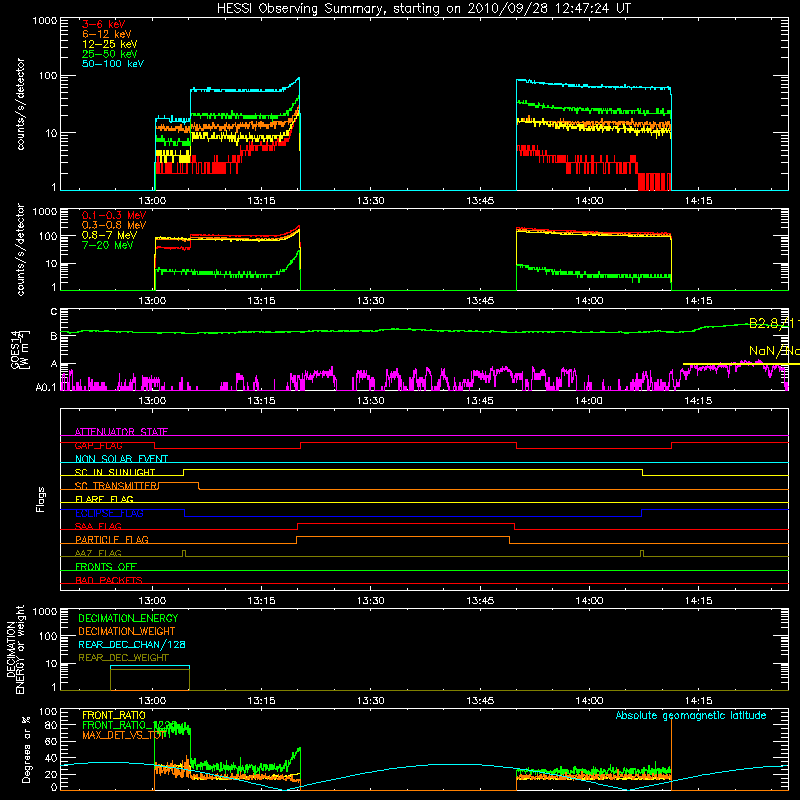Pick the PARTICLE_FLAG label

[112, 539]
